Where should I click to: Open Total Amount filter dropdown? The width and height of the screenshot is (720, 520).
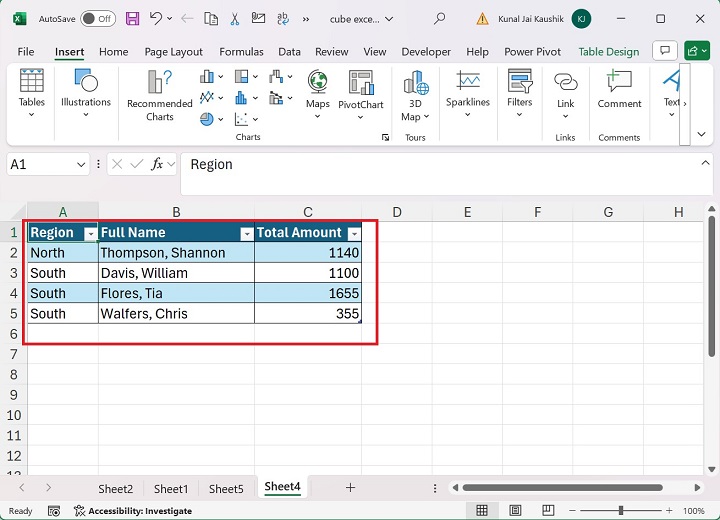[353, 233]
